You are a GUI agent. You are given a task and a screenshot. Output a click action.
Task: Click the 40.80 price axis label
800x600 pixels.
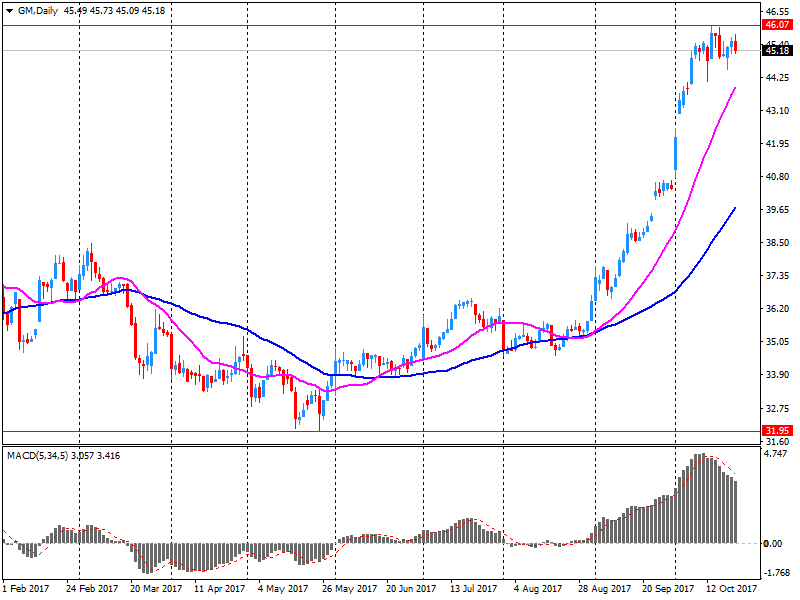tap(777, 177)
